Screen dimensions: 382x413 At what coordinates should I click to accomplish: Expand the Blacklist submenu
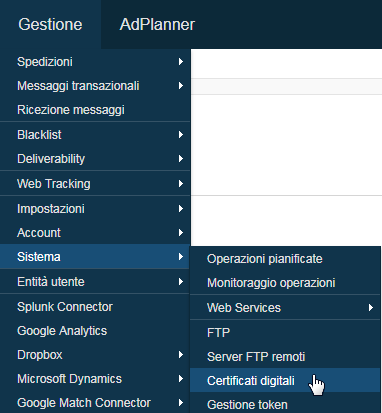coord(95,135)
